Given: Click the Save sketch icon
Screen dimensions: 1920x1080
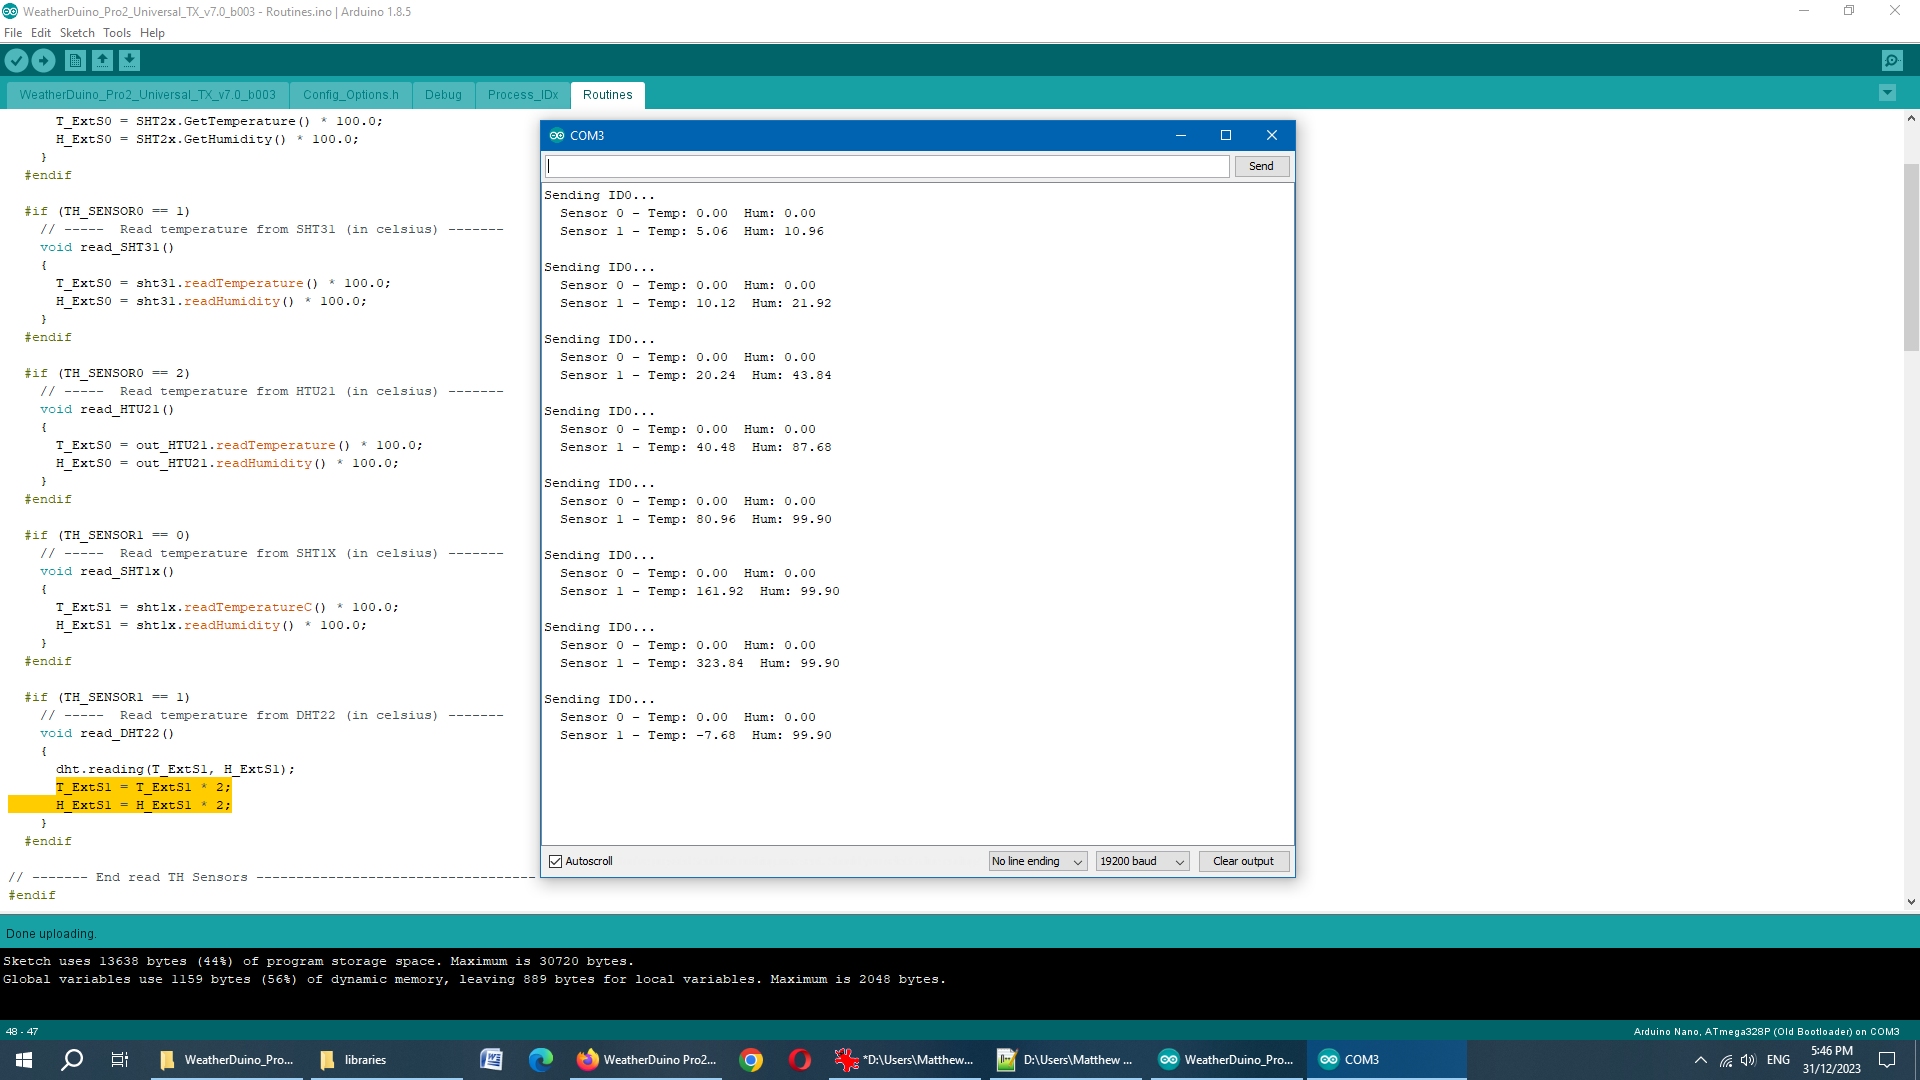Looking at the screenshot, I should [129, 61].
